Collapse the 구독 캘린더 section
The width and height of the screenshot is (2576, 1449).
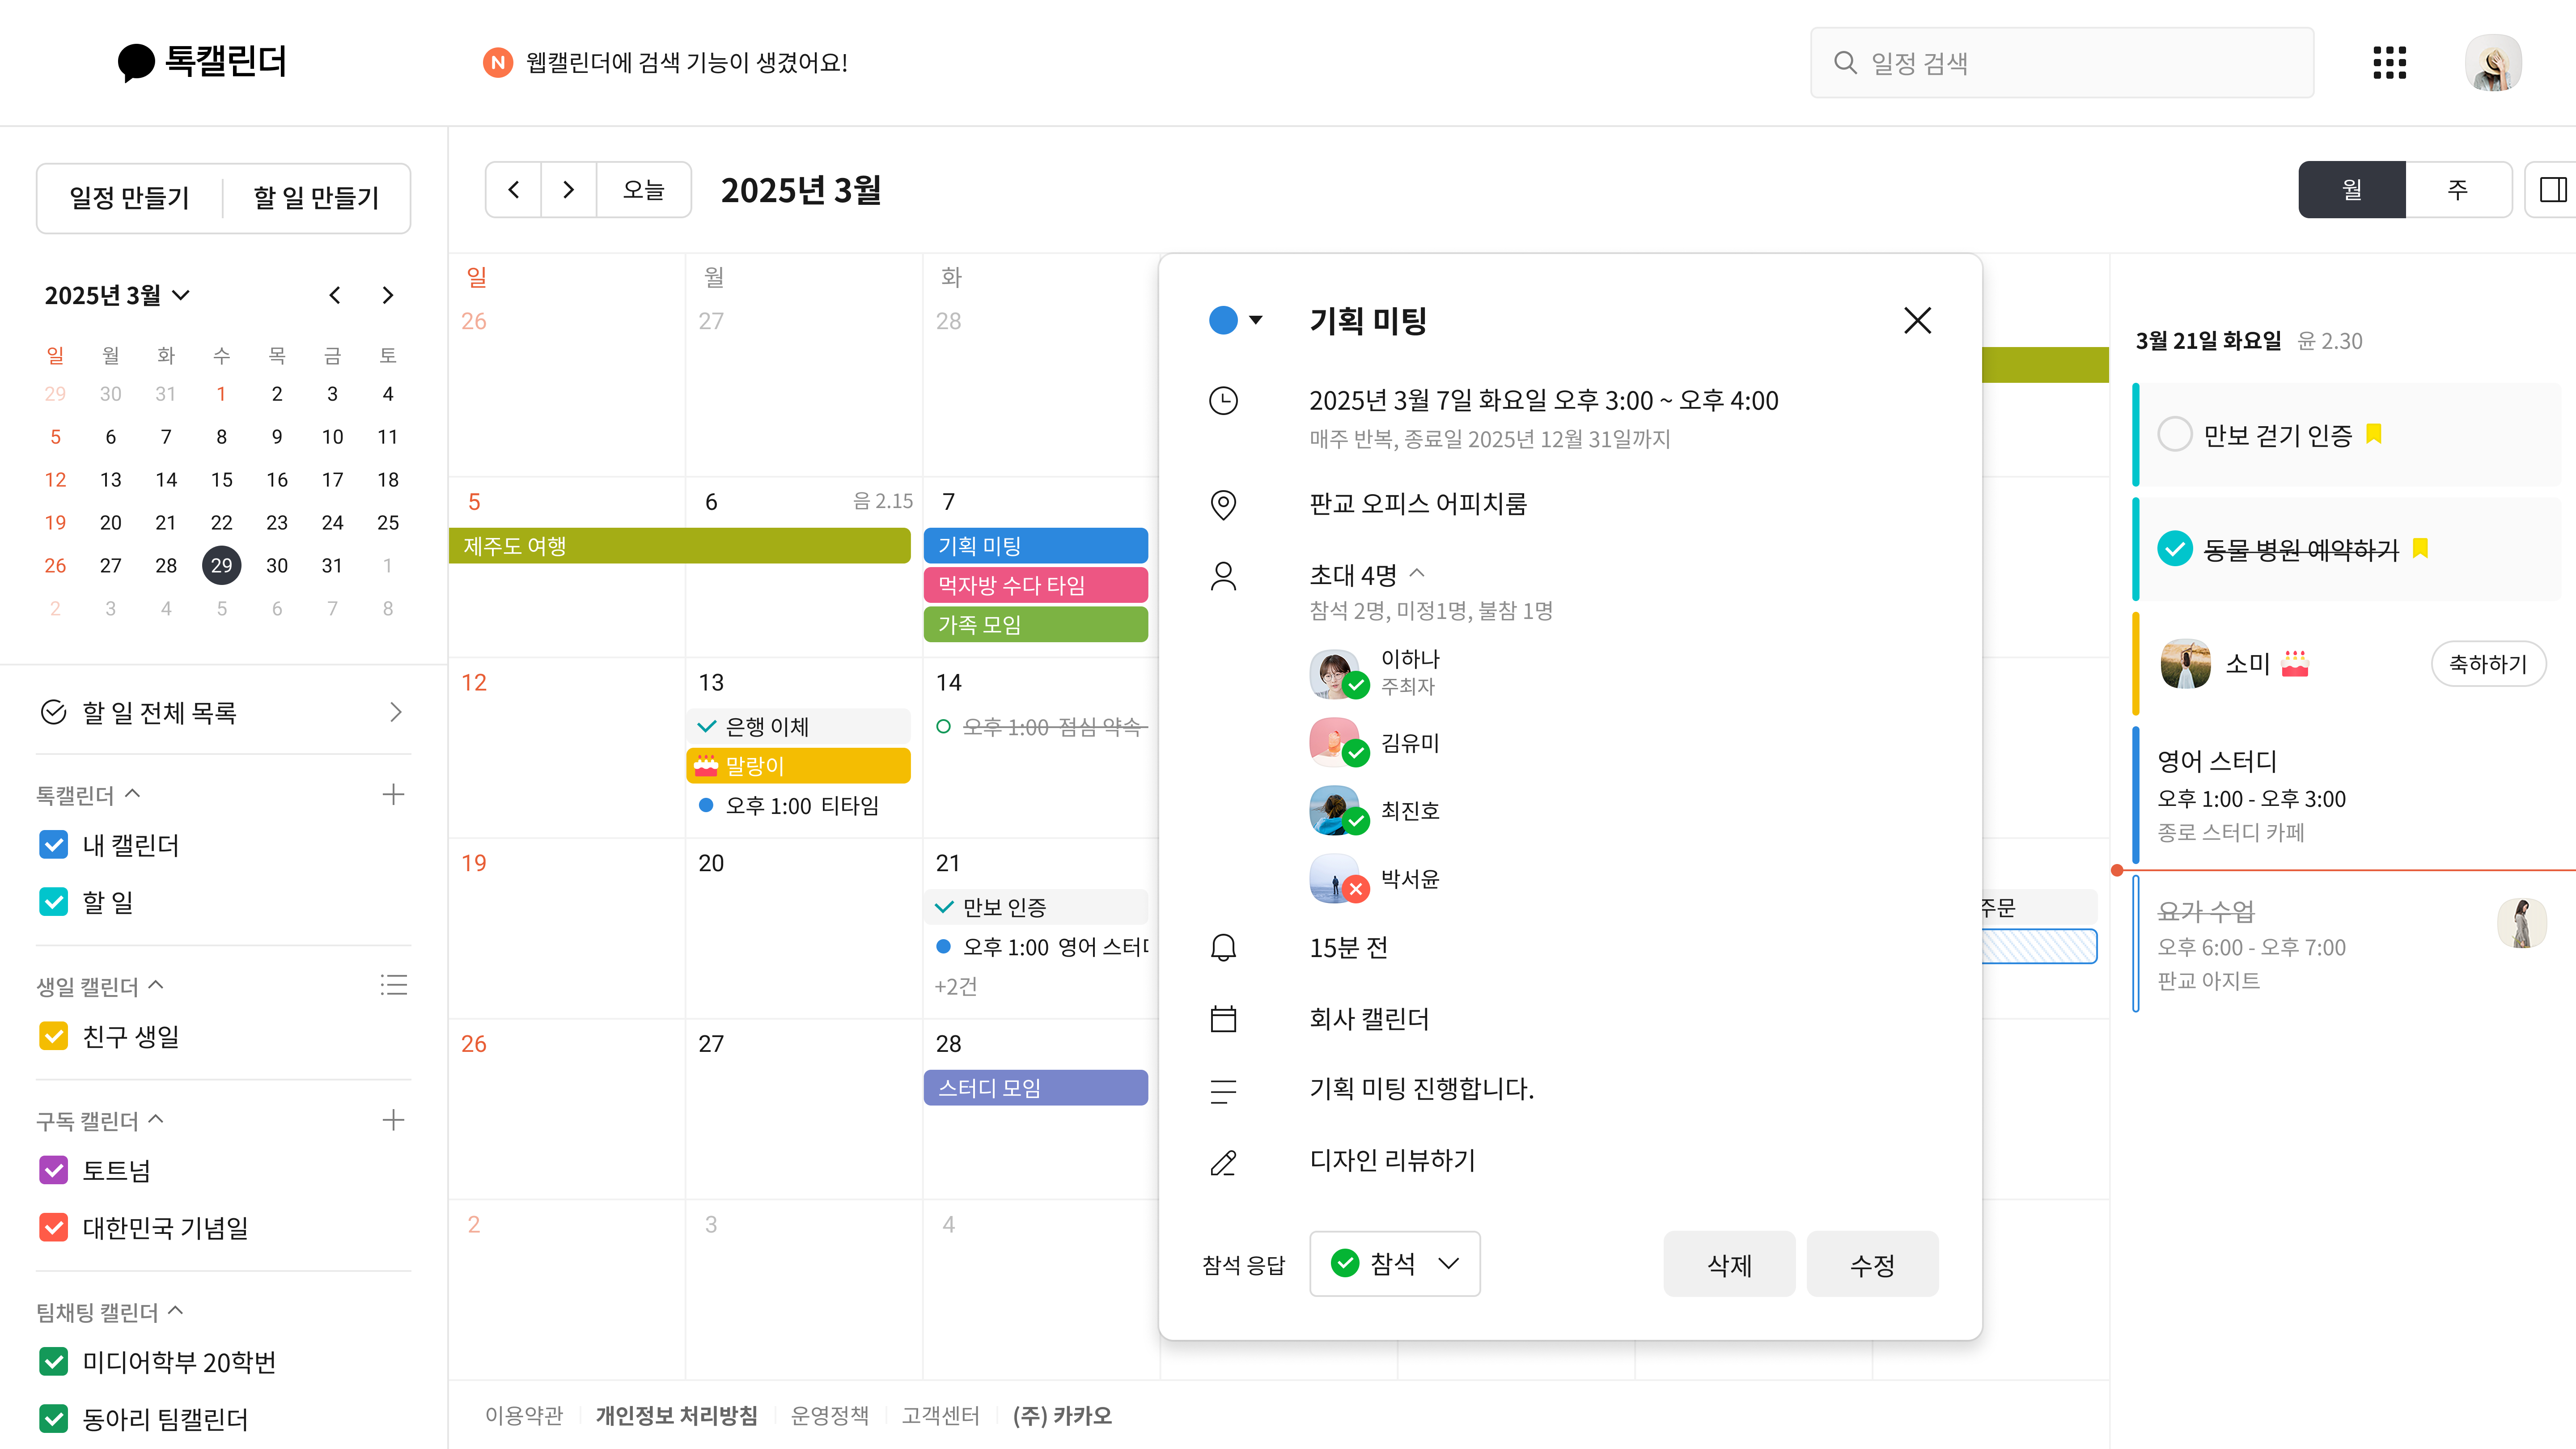tap(156, 1119)
